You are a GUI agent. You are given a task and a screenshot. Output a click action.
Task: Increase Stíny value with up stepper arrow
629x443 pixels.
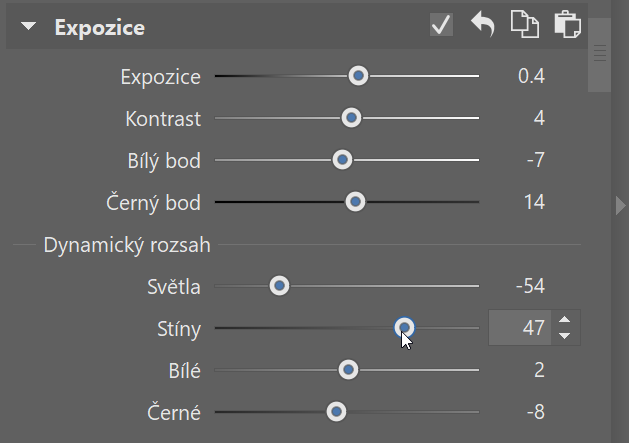565,320
